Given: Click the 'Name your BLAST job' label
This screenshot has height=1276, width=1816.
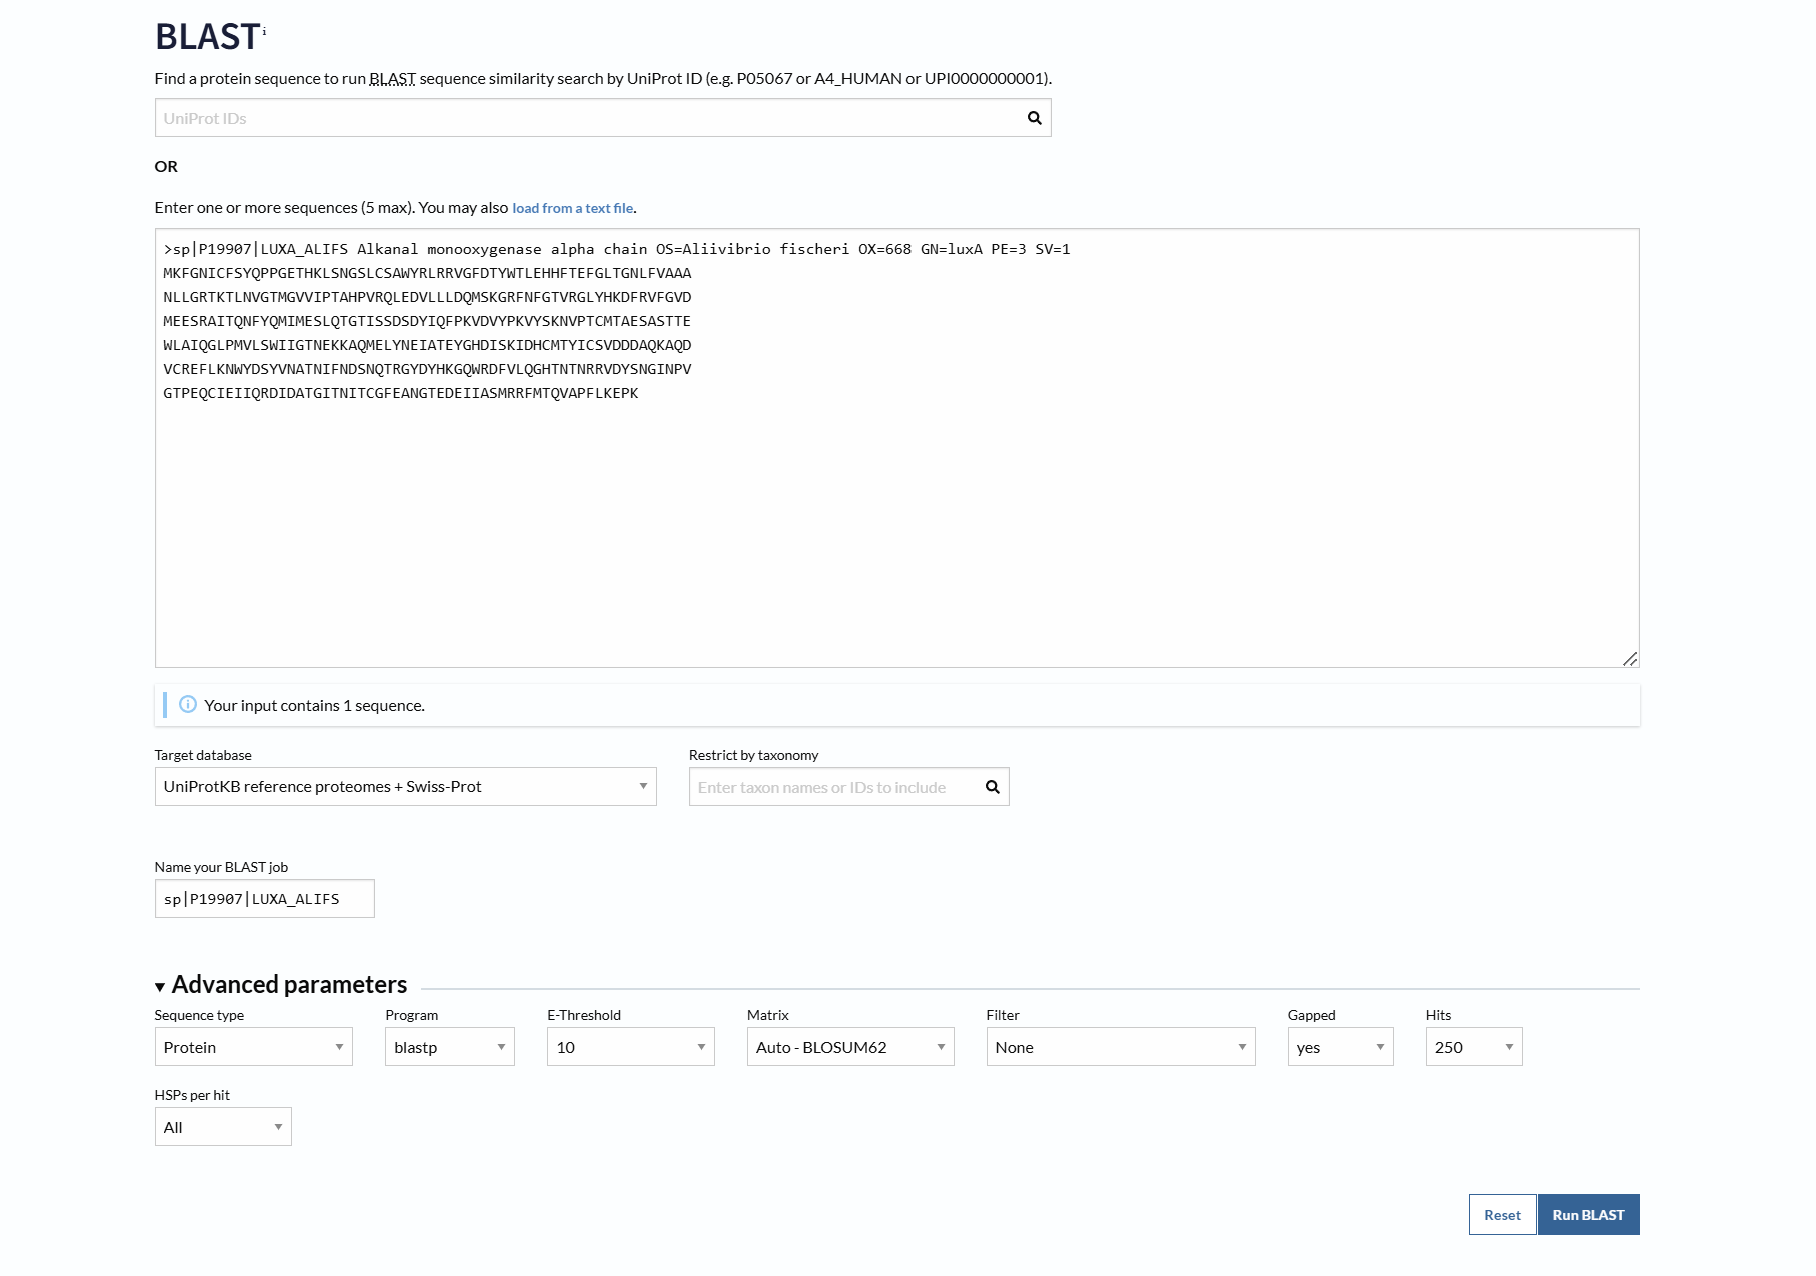Looking at the screenshot, I should [x=221, y=867].
